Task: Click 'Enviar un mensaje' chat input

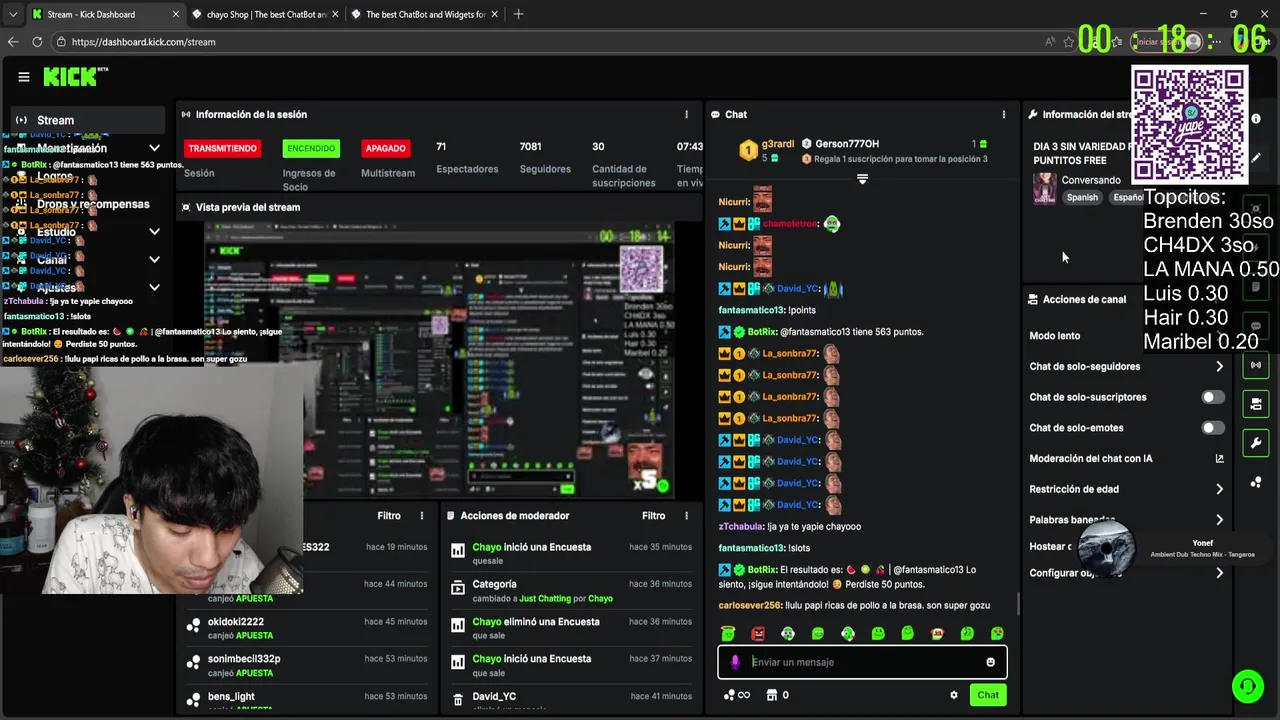Action: tap(862, 662)
